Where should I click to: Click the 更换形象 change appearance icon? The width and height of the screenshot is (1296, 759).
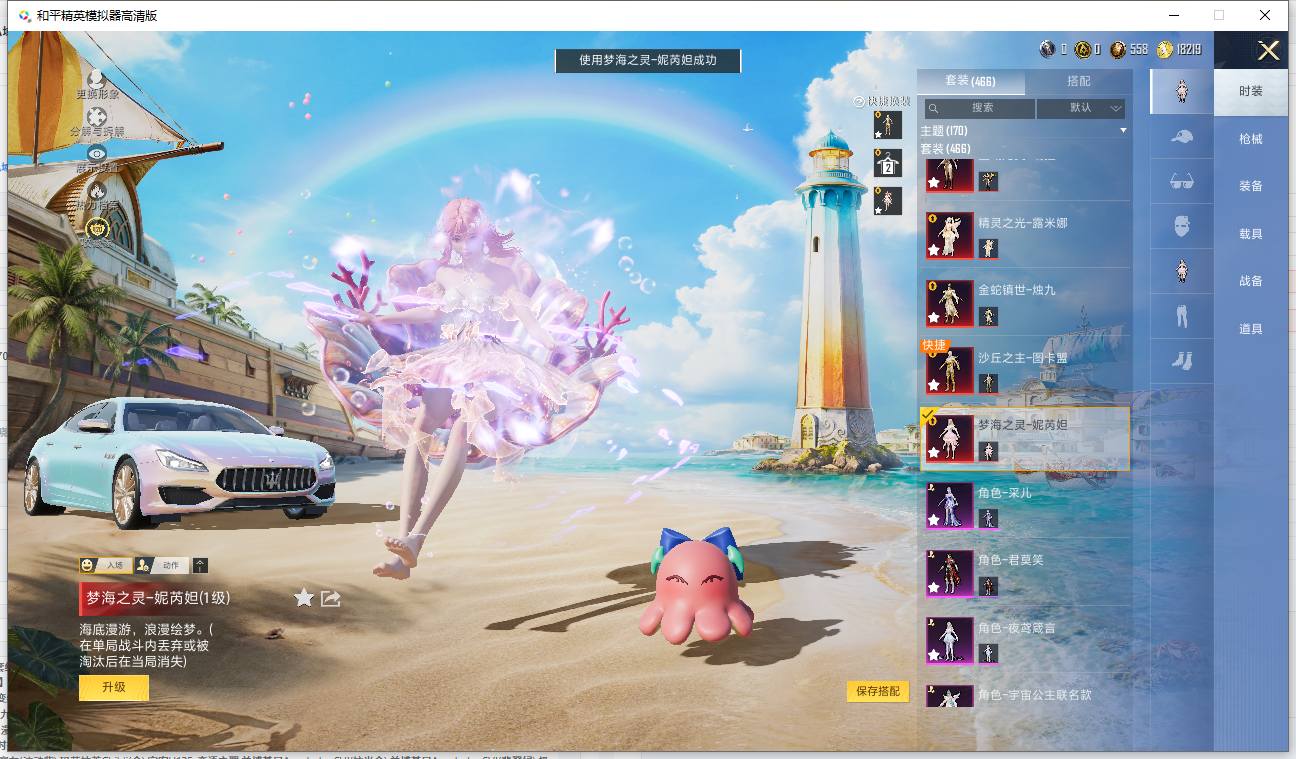[97, 78]
